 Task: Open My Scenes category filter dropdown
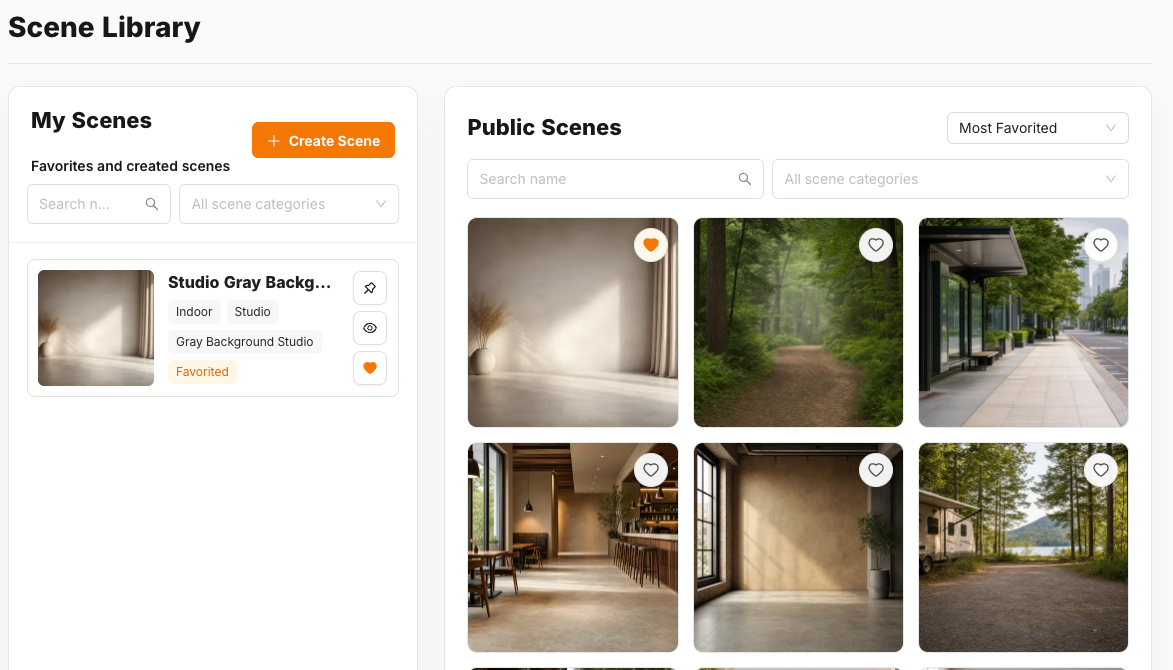click(289, 204)
